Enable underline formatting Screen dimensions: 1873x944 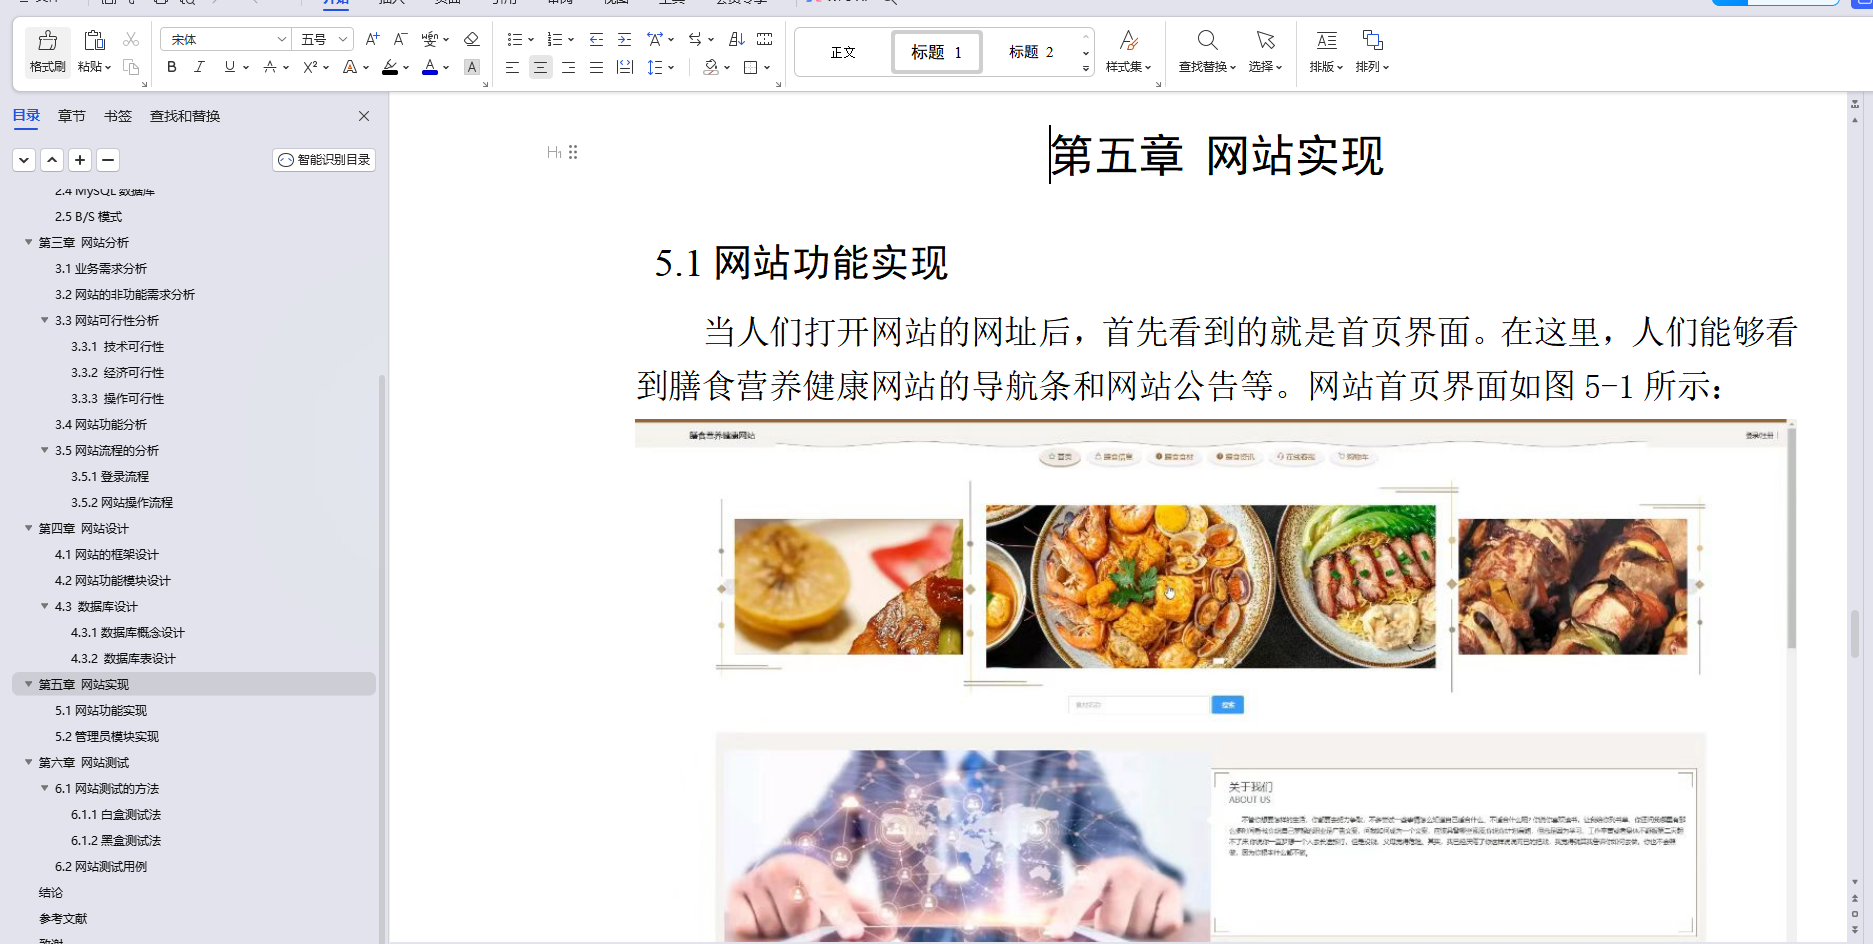click(x=228, y=68)
